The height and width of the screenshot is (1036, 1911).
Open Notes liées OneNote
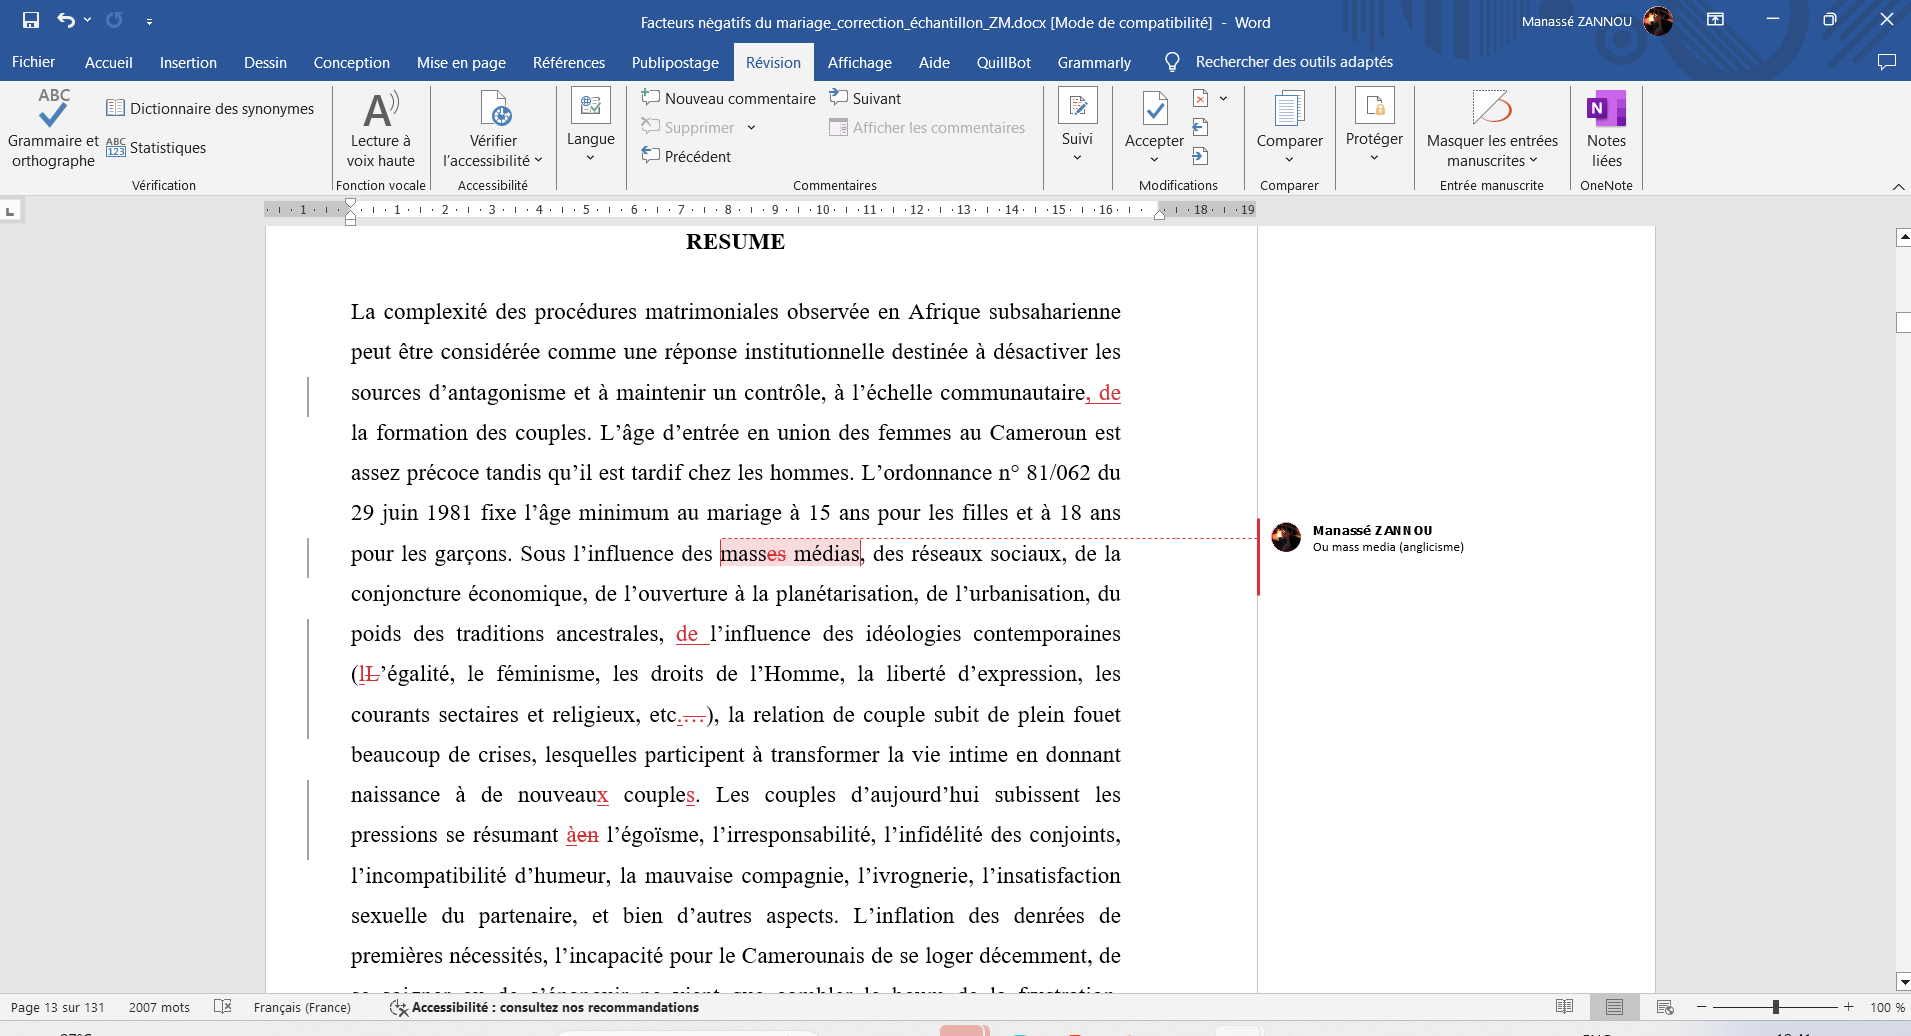1606,128
